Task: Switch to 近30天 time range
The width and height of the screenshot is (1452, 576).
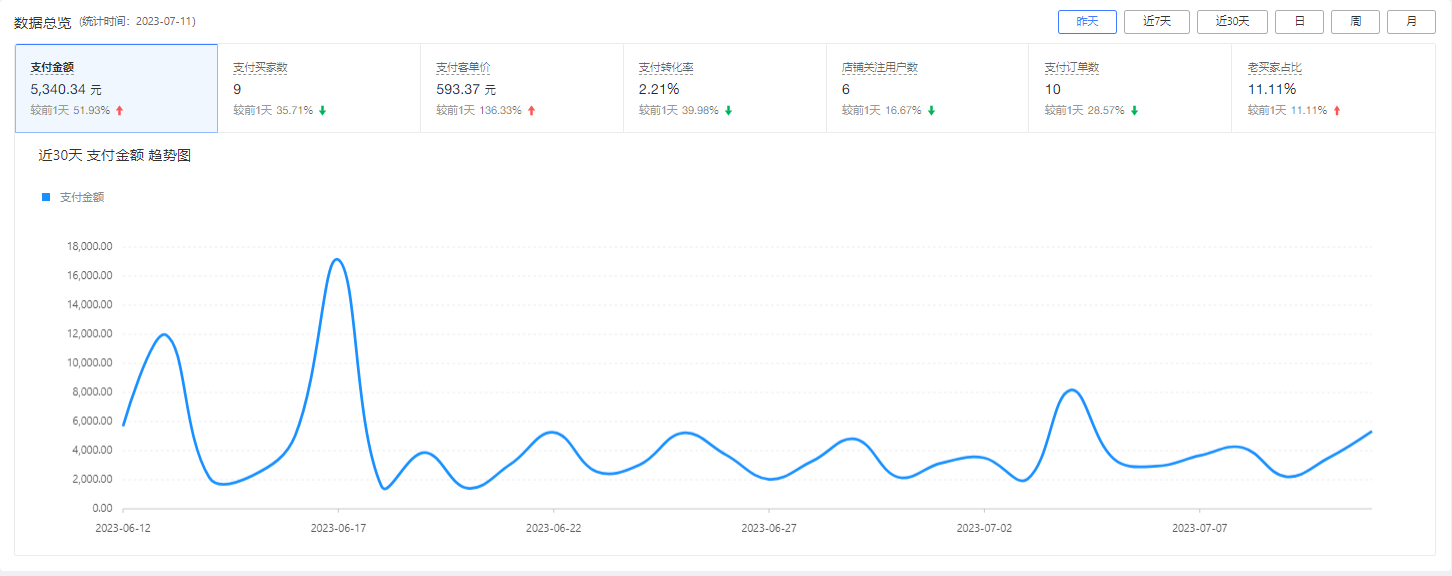Action: pos(1232,22)
